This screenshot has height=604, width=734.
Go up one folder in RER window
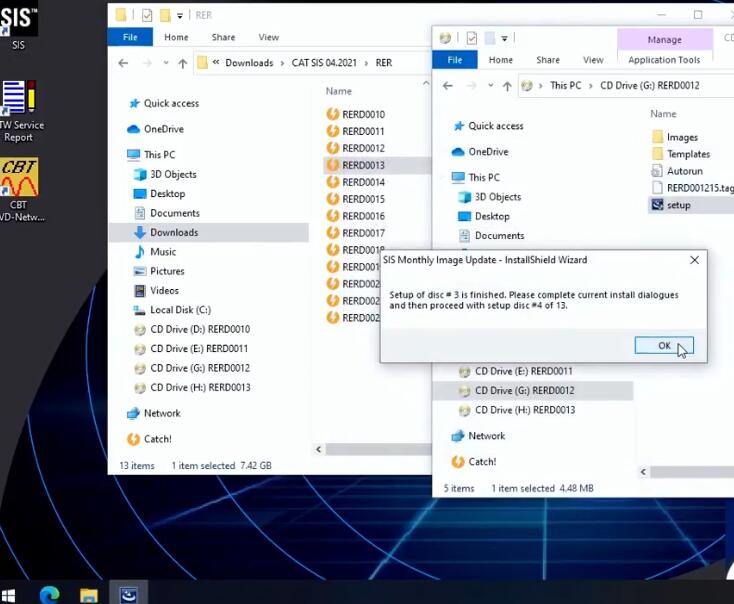click(183, 63)
